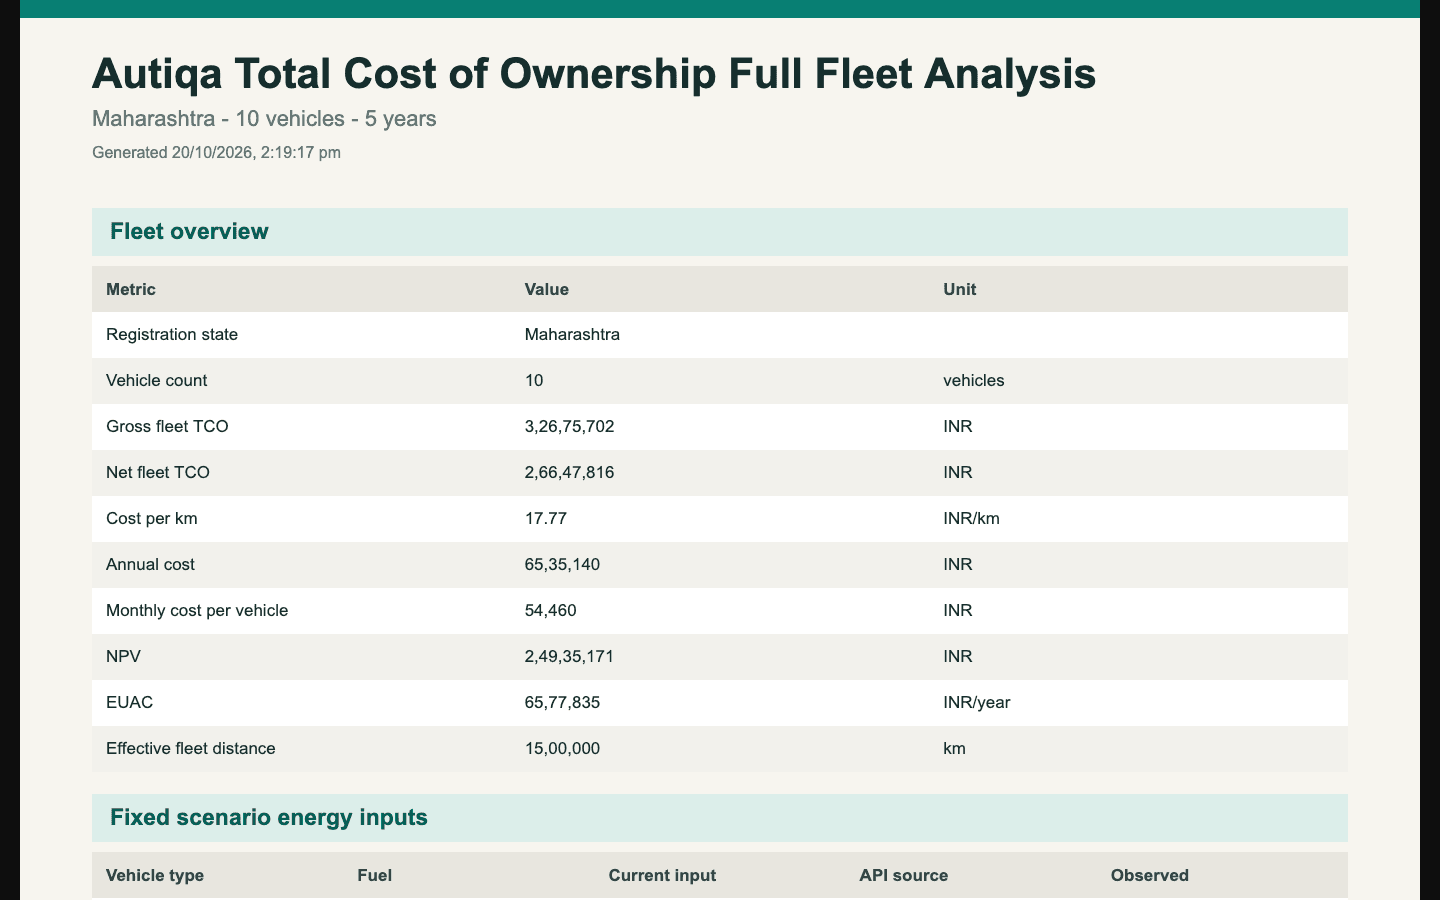The image size is (1440, 900).
Task: Click the 'INR/year' unit cell
Action: pos(977,703)
